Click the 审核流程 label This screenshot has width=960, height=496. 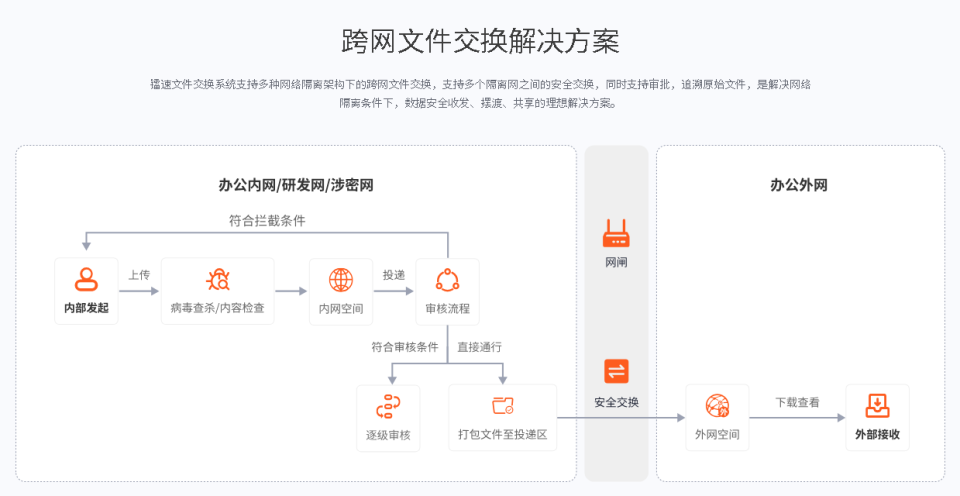(x=448, y=309)
